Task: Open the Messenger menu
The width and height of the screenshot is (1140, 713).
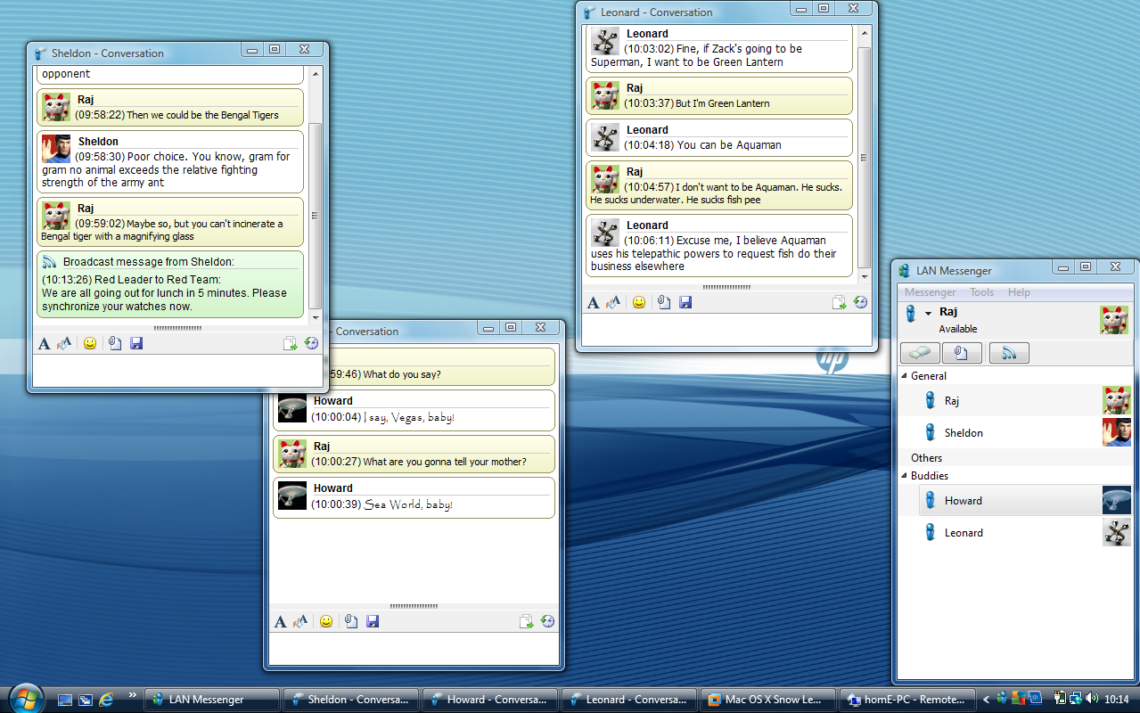Action: [930, 292]
